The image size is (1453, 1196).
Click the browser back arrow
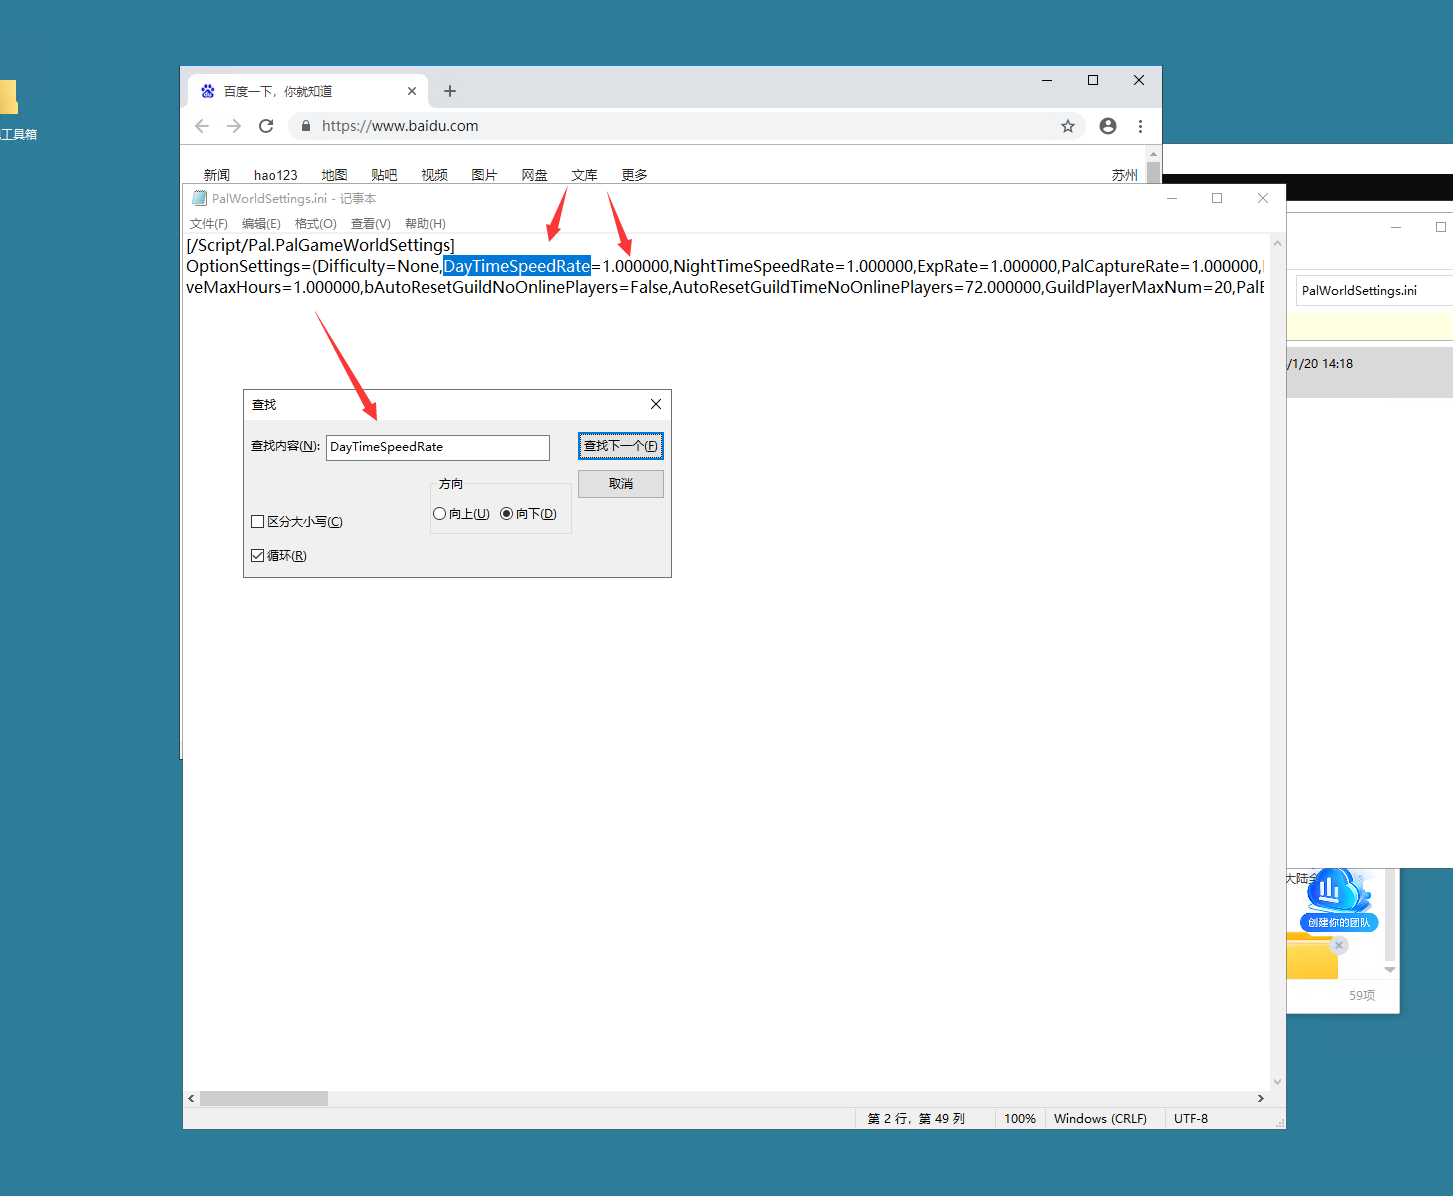coord(202,126)
